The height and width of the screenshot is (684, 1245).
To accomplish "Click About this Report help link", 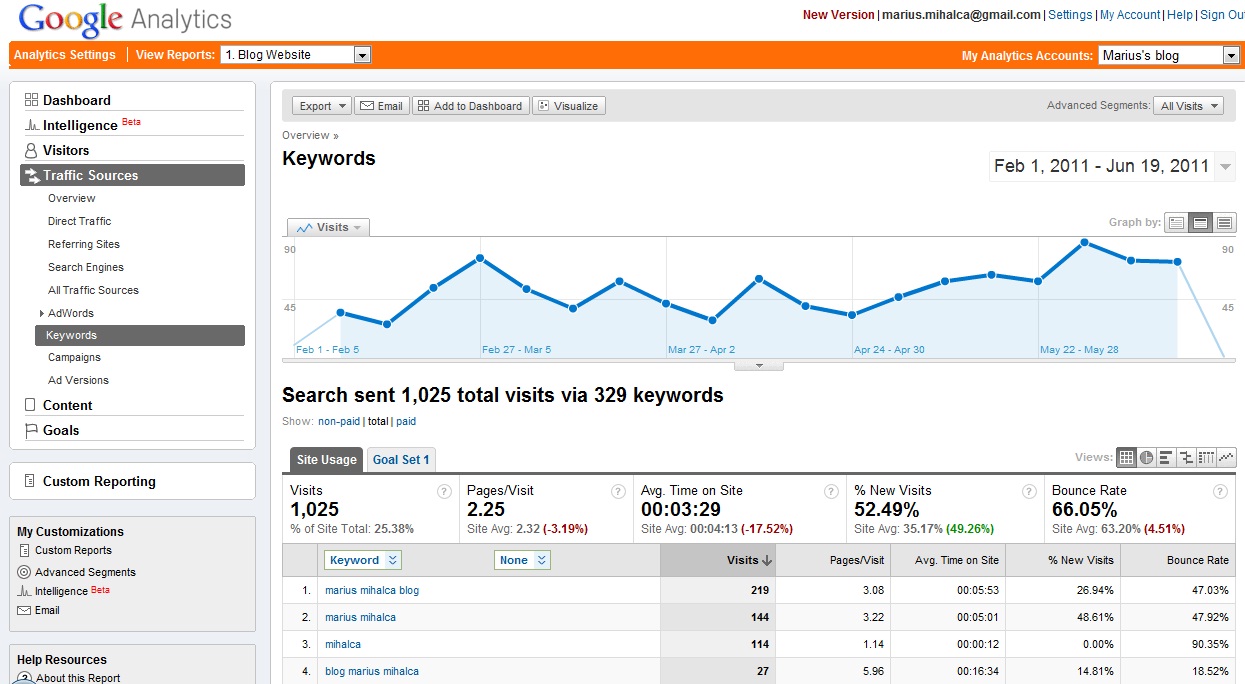I will [x=78, y=678].
